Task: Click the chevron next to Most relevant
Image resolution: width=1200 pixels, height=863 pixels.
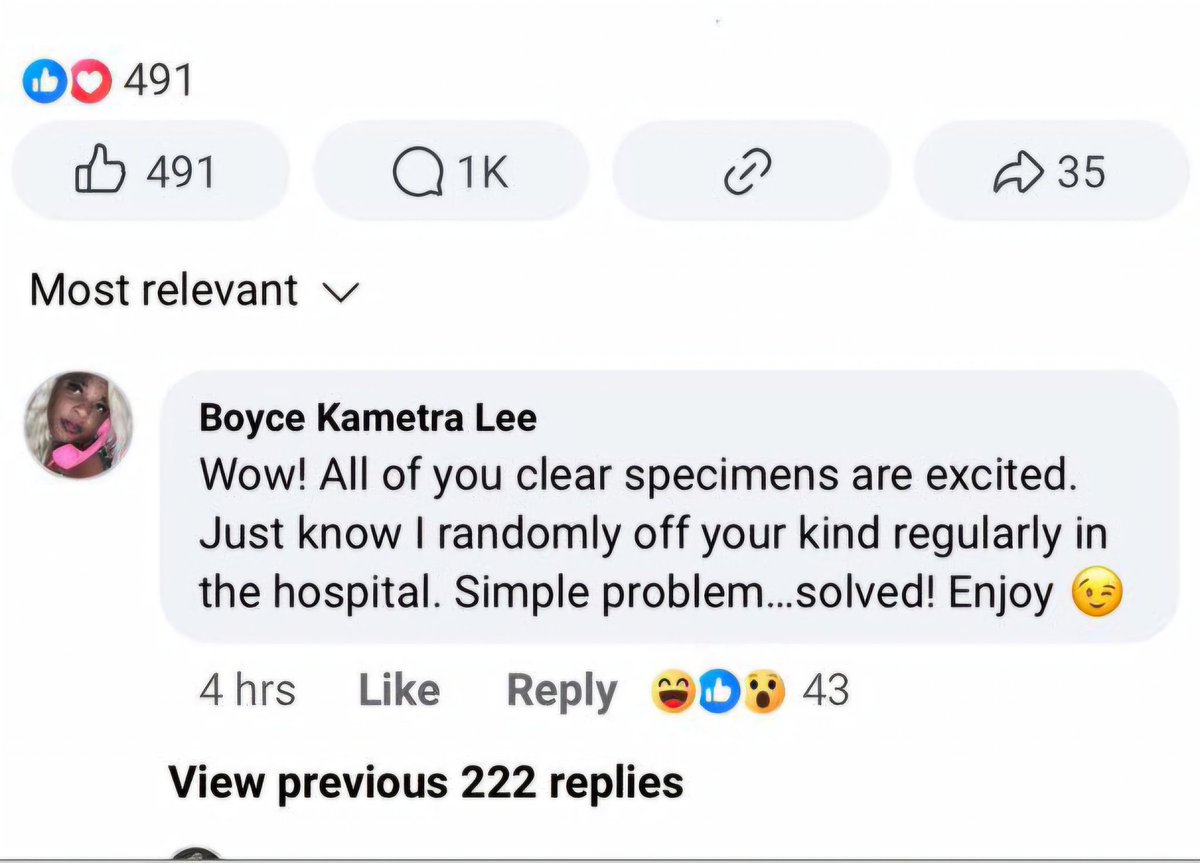Action: click(342, 291)
